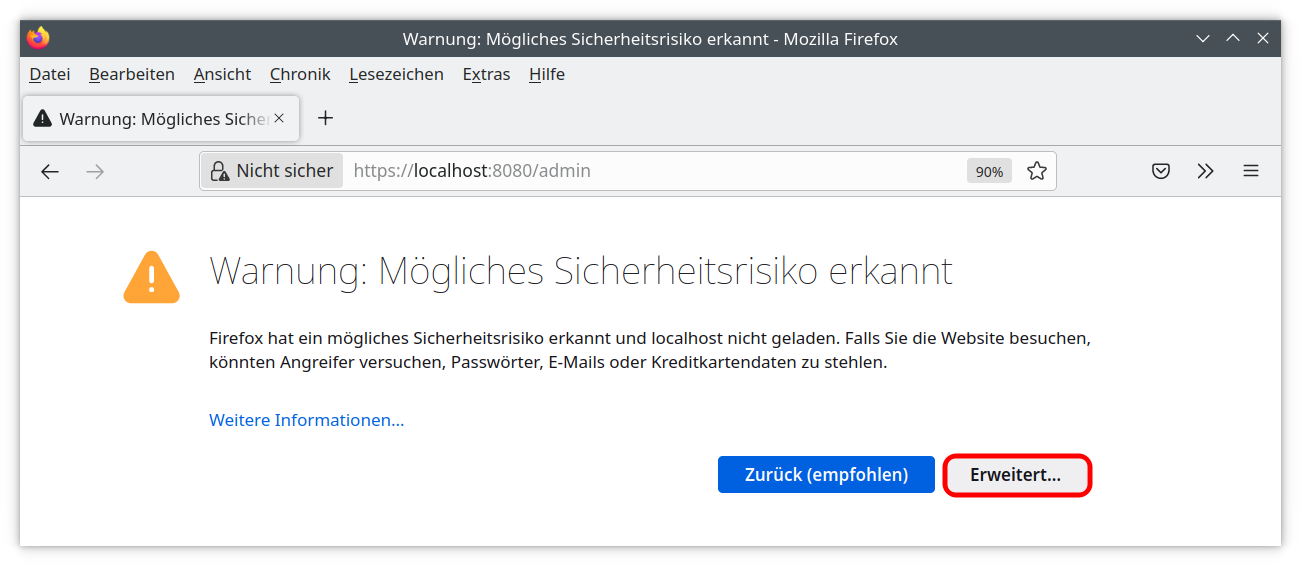Show more tools via the double-chevron icon
1301x566 pixels.
pyautogui.click(x=1205, y=171)
